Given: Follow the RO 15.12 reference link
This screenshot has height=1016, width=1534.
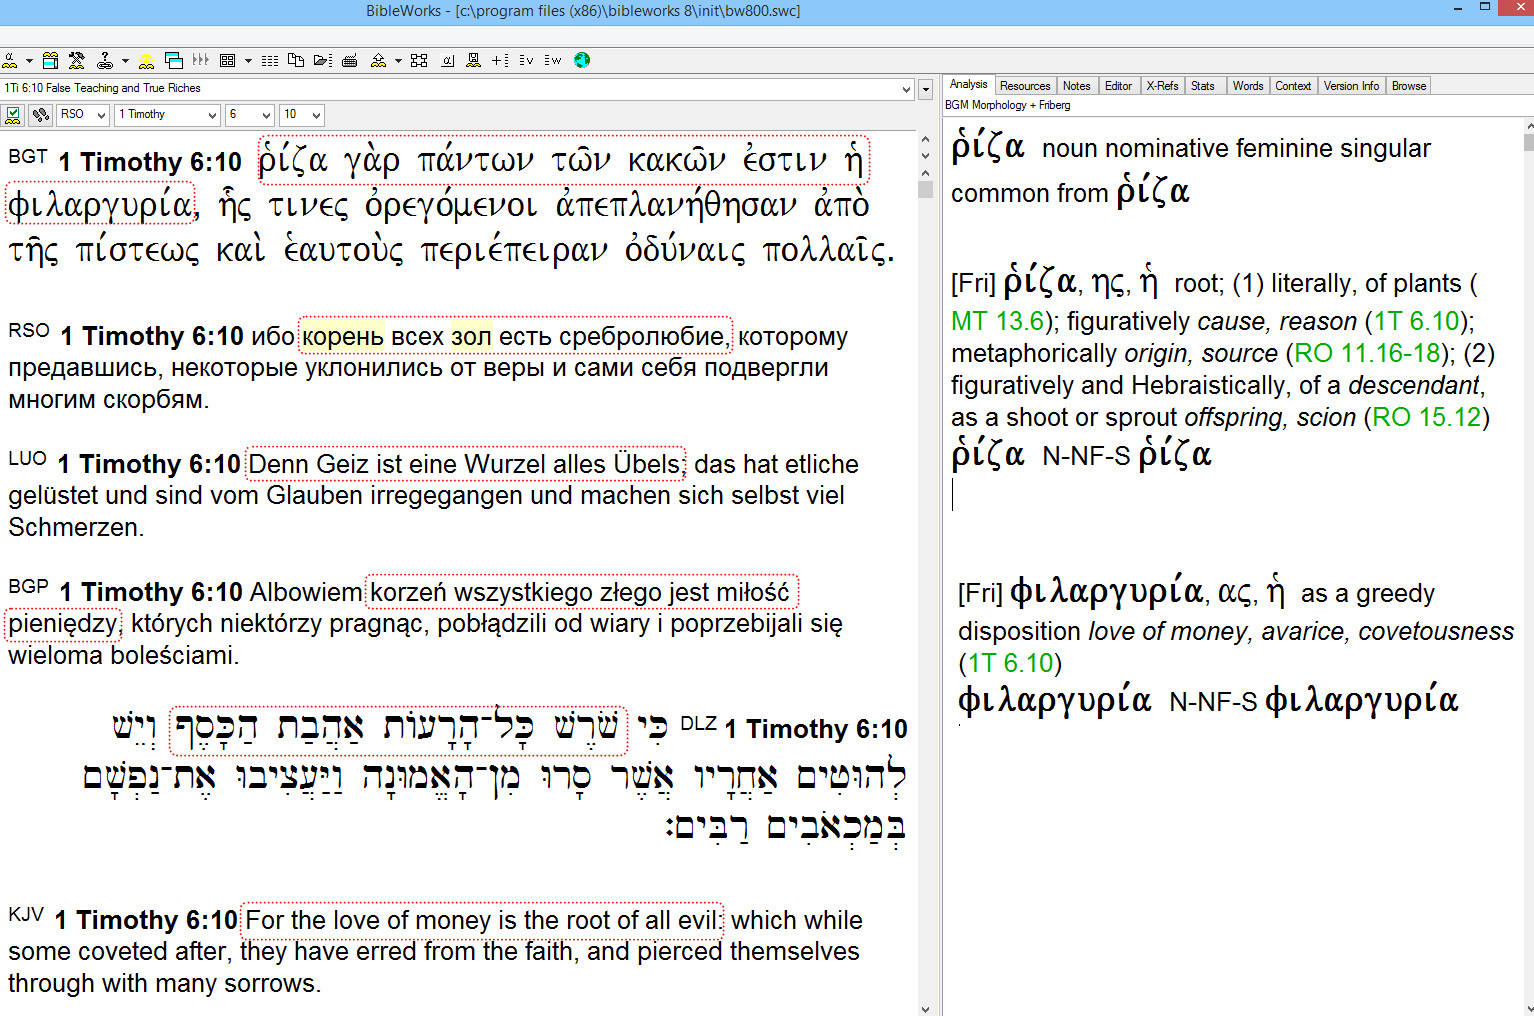Looking at the screenshot, I should point(1426,417).
